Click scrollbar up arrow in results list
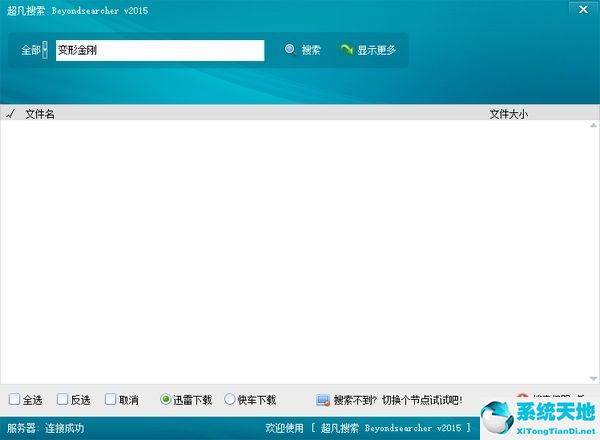This screenshot has width=600, height=440. 593,125
